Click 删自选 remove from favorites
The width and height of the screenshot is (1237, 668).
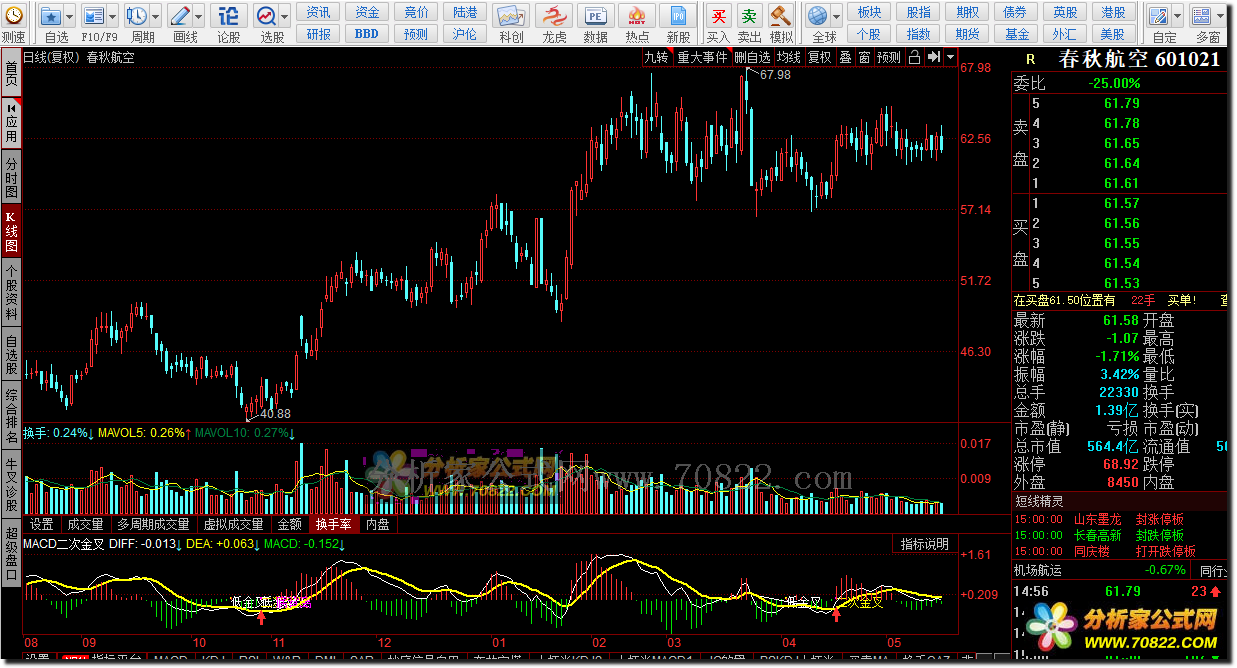[753, 57]
